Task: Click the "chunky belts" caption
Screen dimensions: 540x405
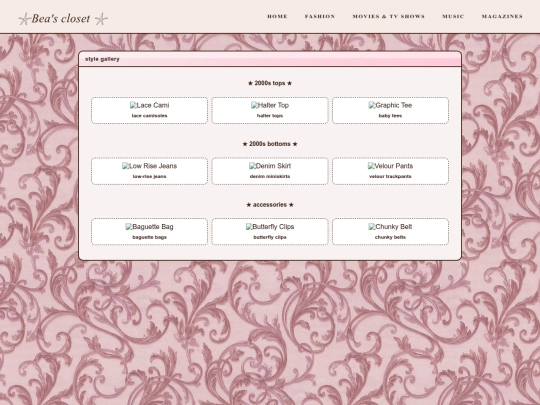Action: click(x=390, y=237)
